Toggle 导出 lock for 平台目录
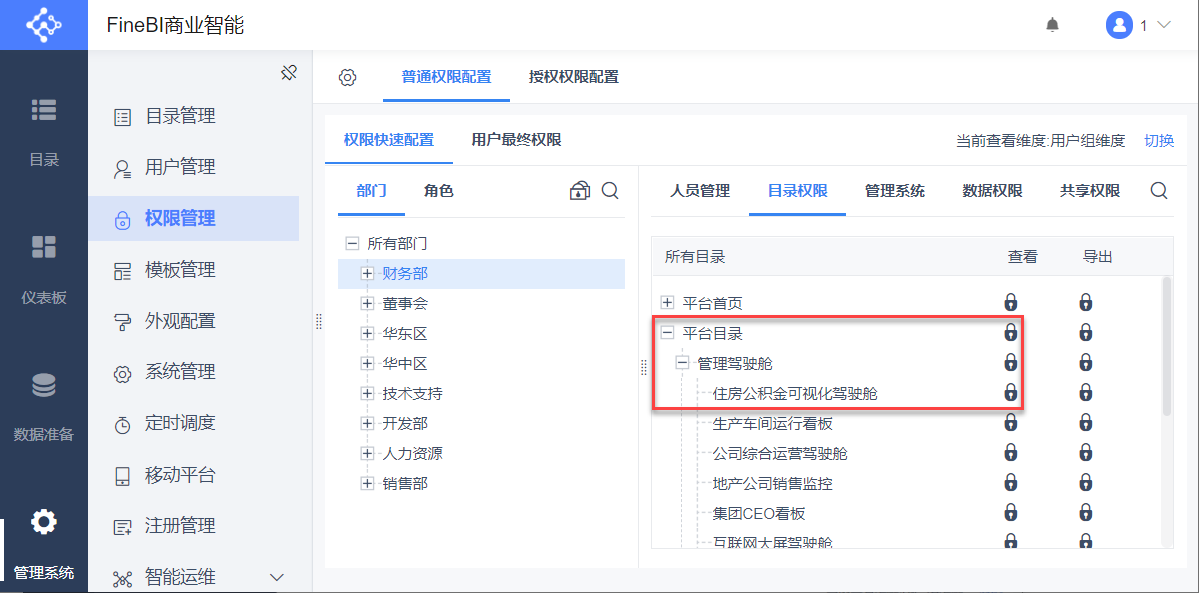The image size is (1199, 593). (1086, 332)
